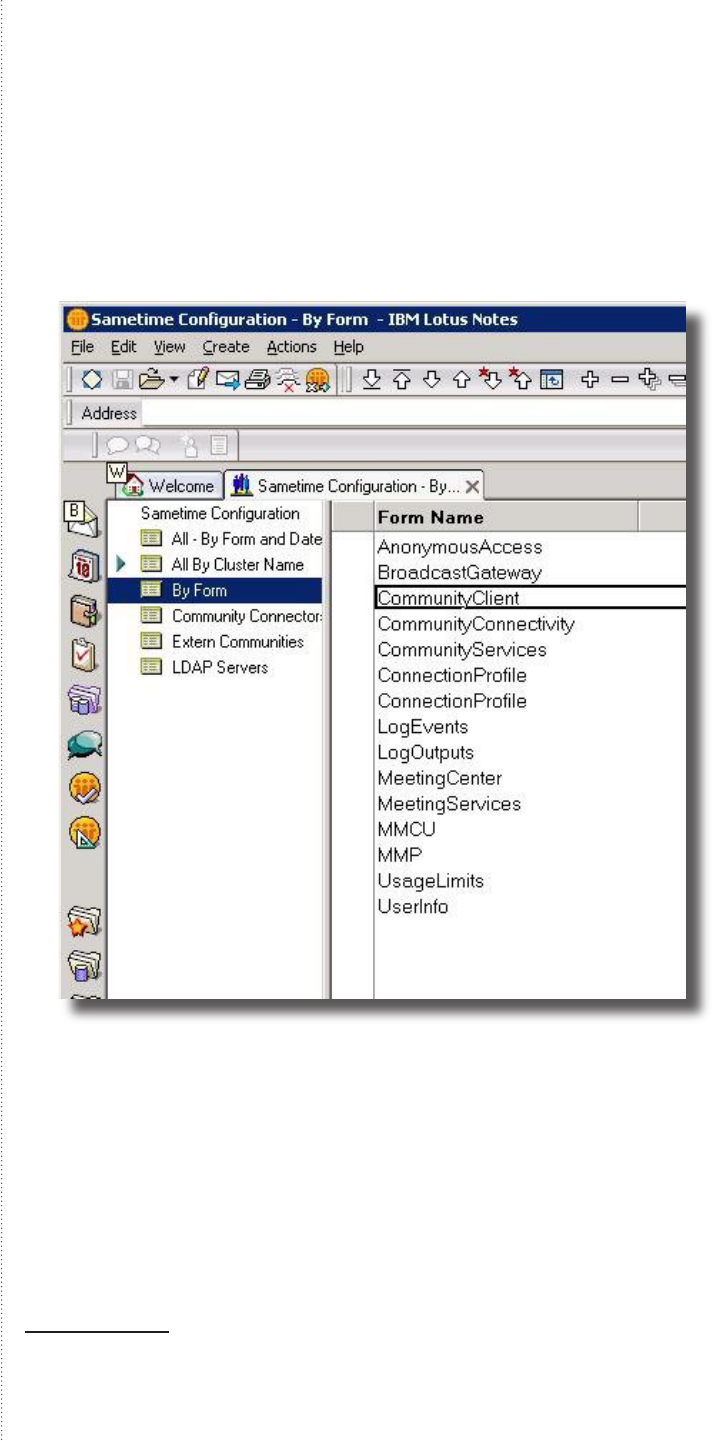Select Community Connector view
This screenshot has height=1441, width=713.
click(231, 616)
